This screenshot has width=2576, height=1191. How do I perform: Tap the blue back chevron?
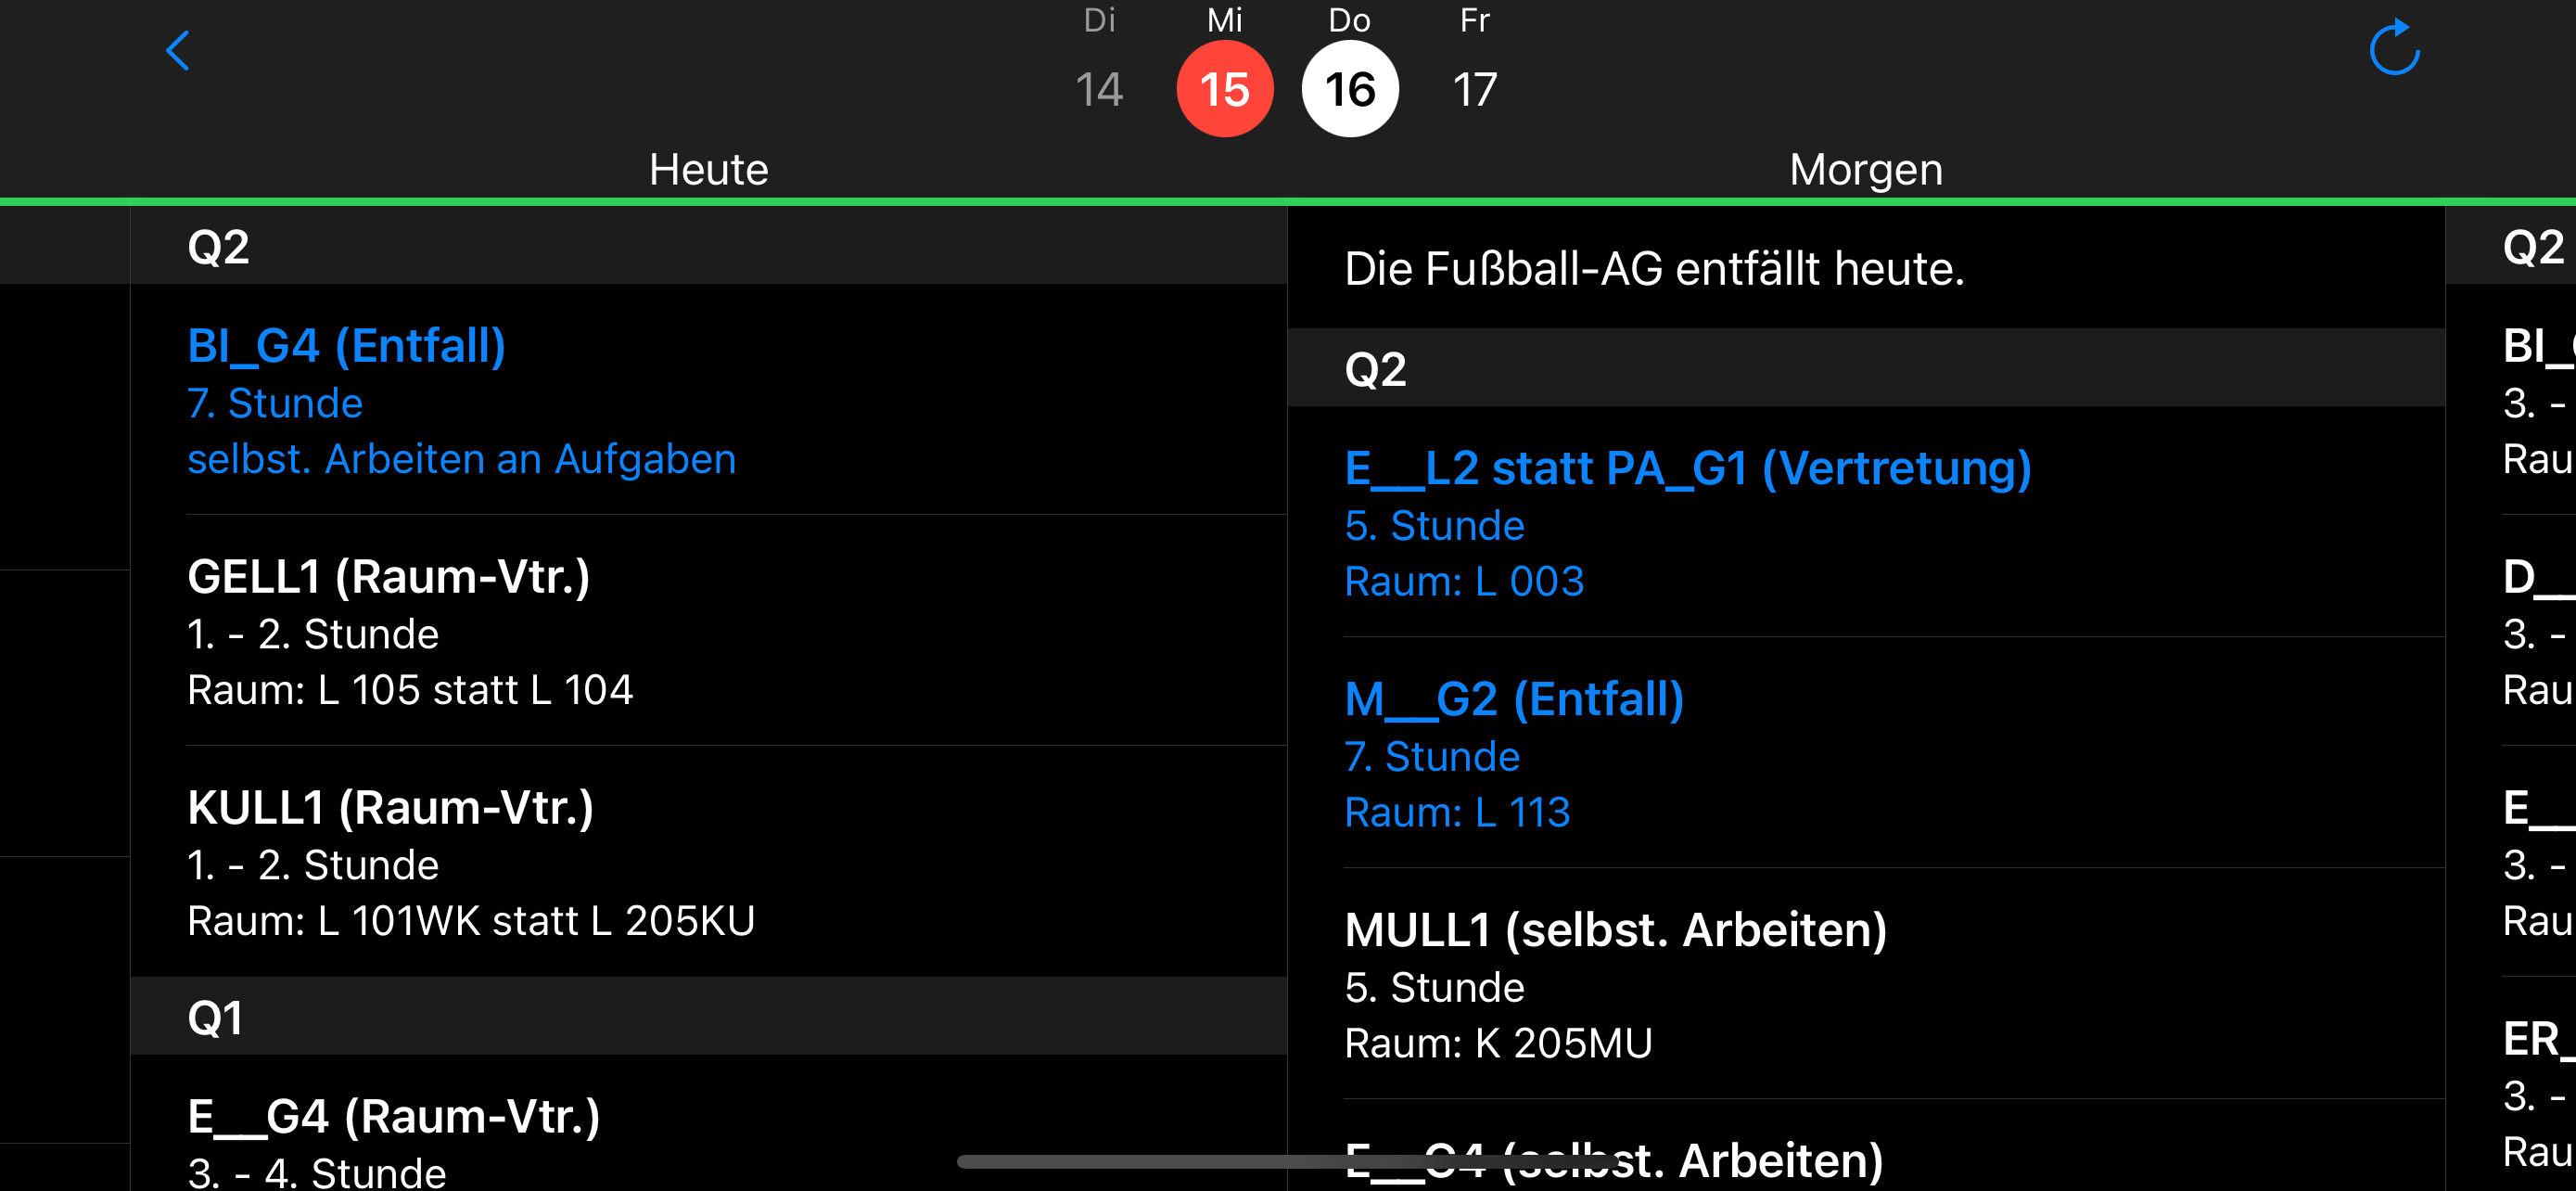click(178, 50)
